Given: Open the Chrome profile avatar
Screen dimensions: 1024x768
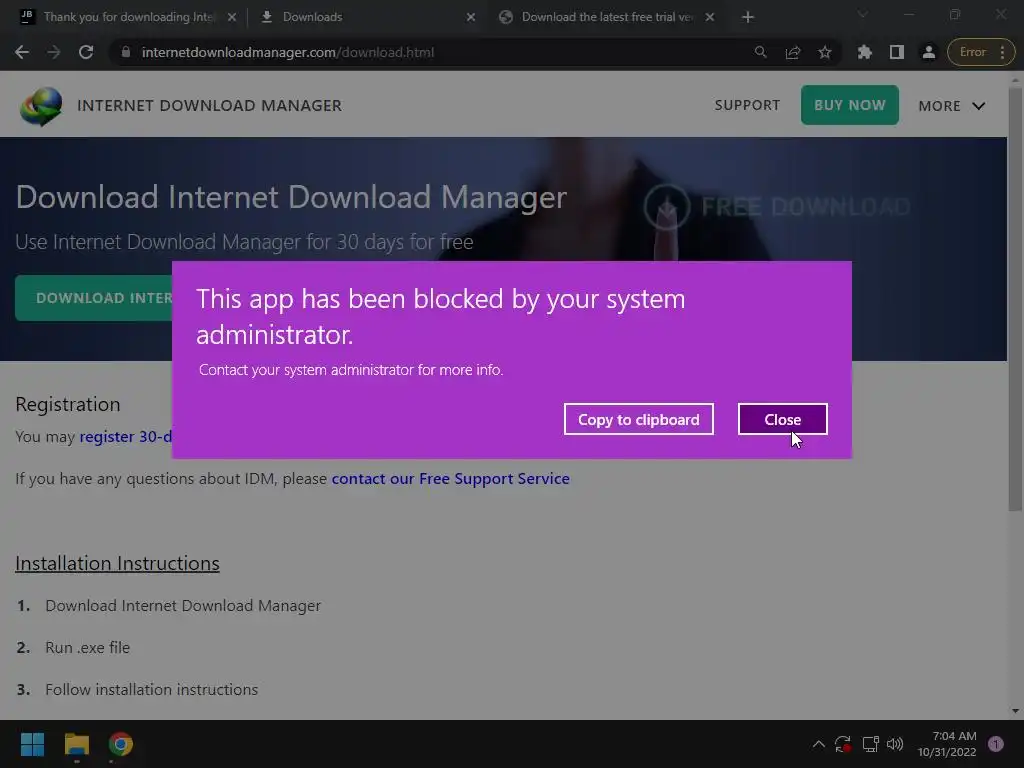Looking at the screenshot, I should 929,52.
